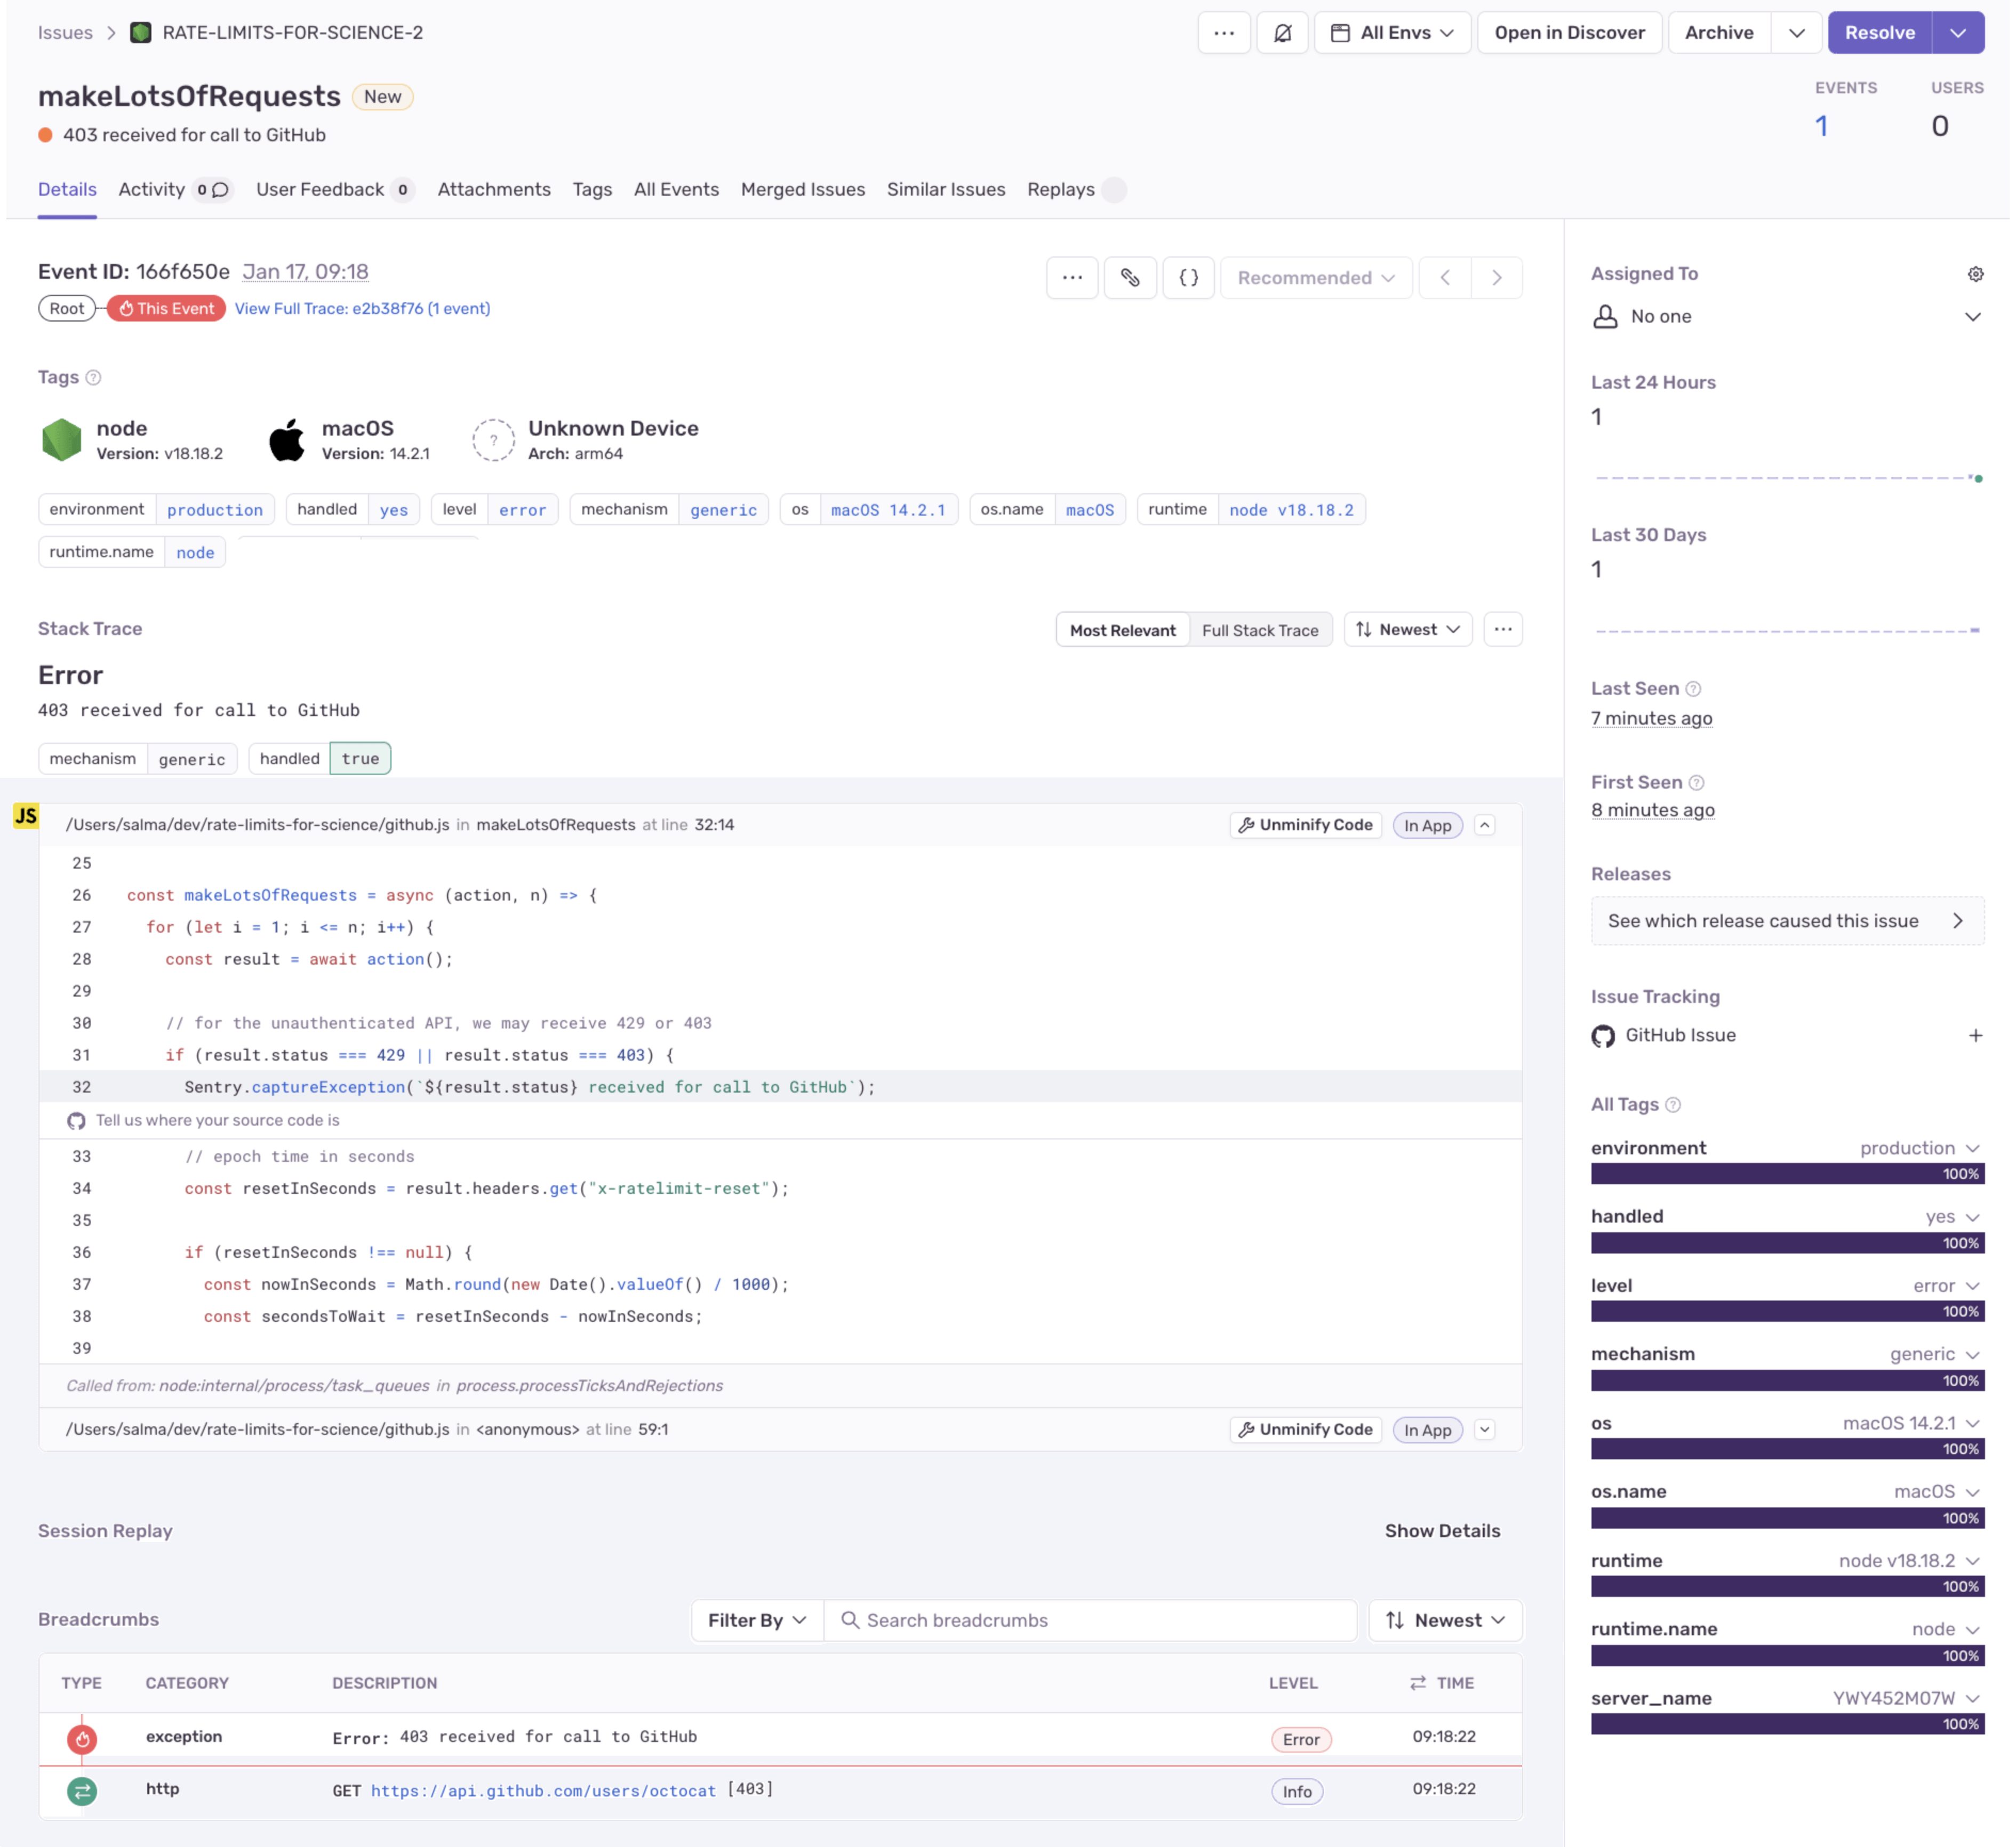Open the User Feedback tab
The width and height of the screenshot is (2016, 1847).
pos(334,190)
